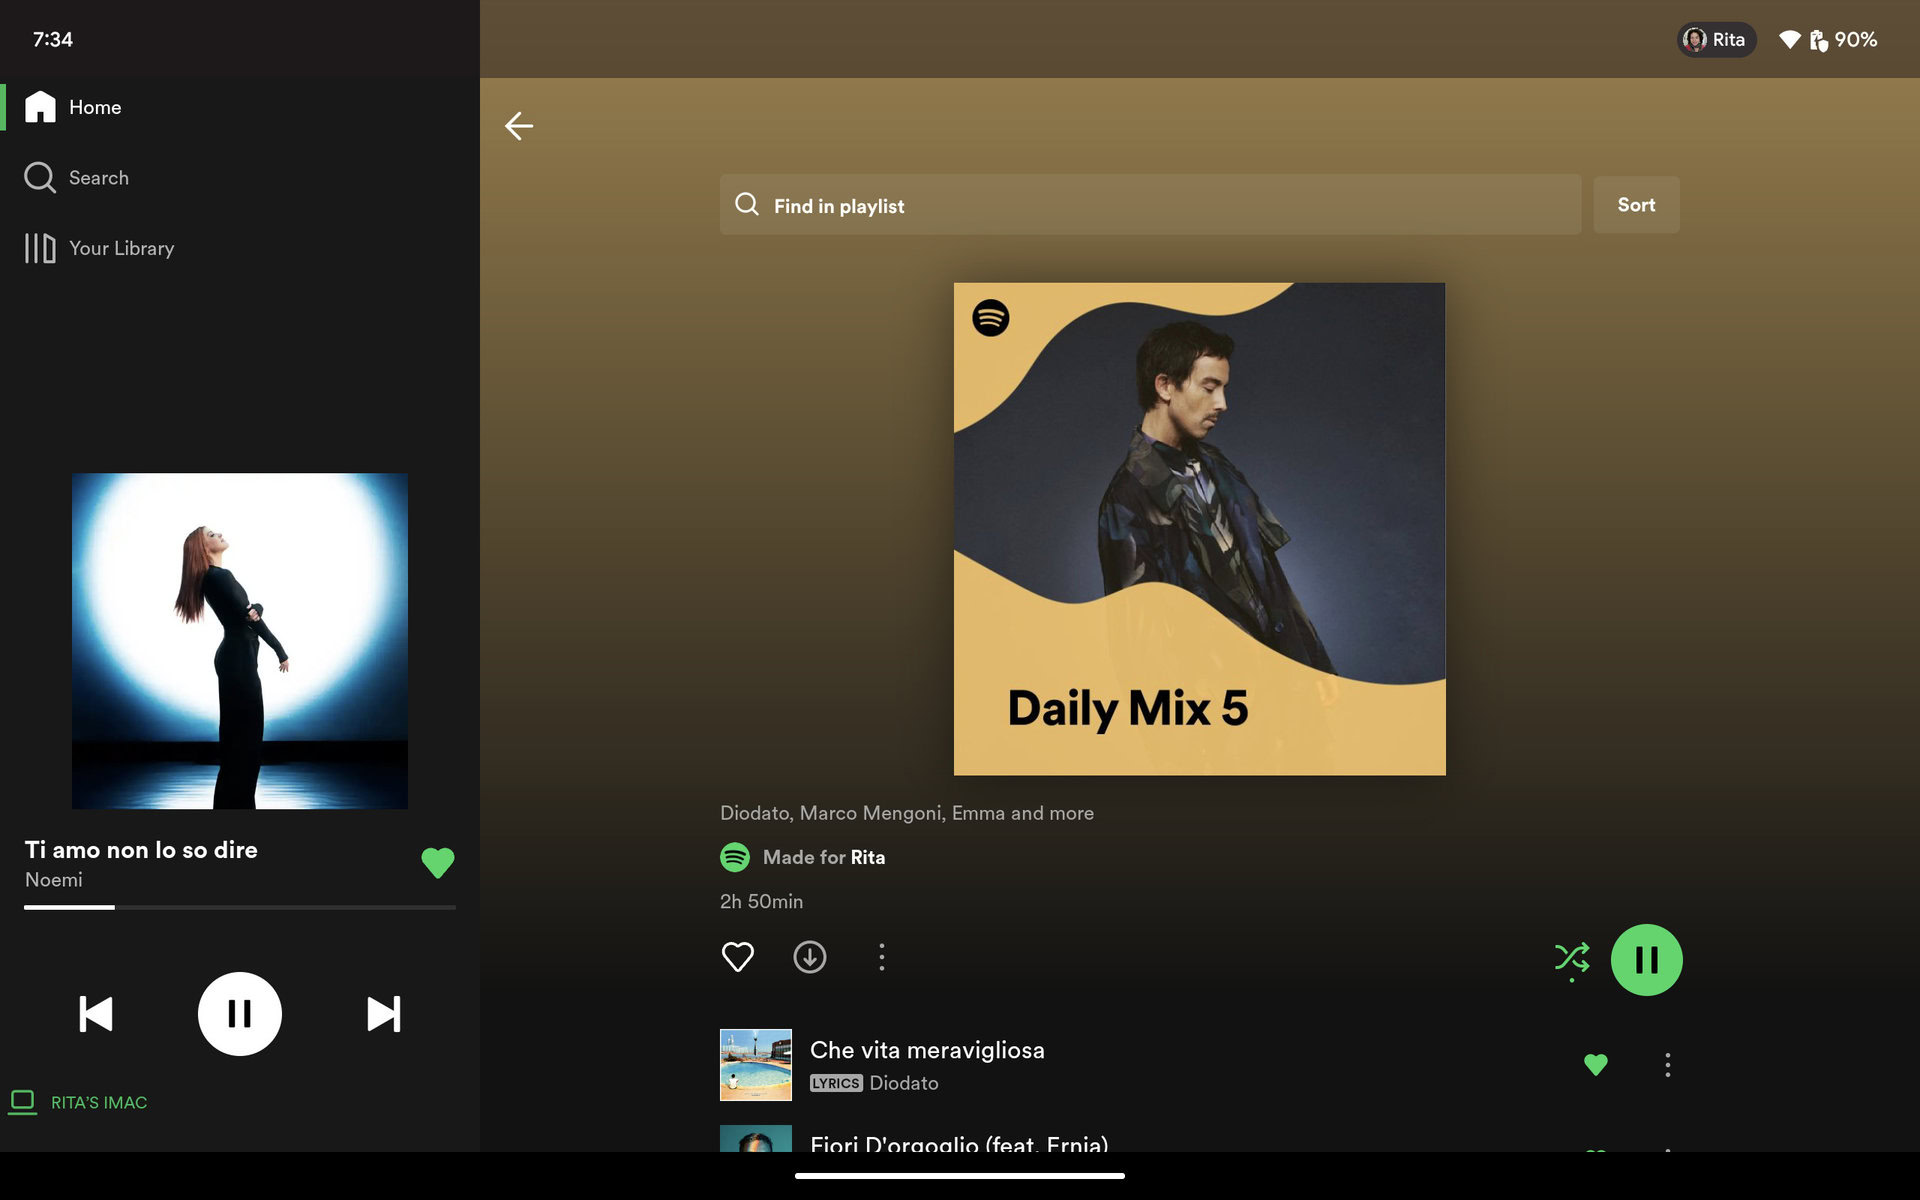The width and height of the screenshot is (1920, 1200).
Task: Toggle pause on the currently playing track
Action: [239, 1013]
